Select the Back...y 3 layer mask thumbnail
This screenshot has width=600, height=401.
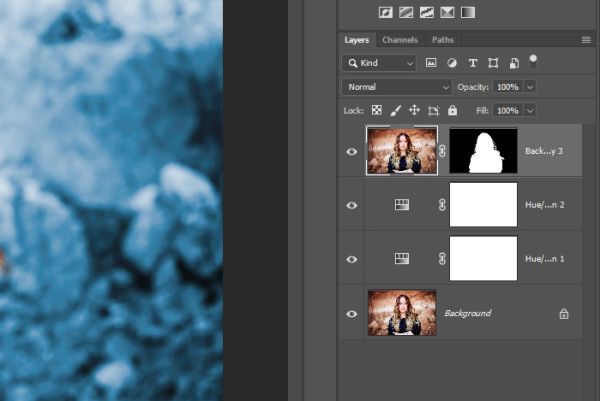(483, 151)
